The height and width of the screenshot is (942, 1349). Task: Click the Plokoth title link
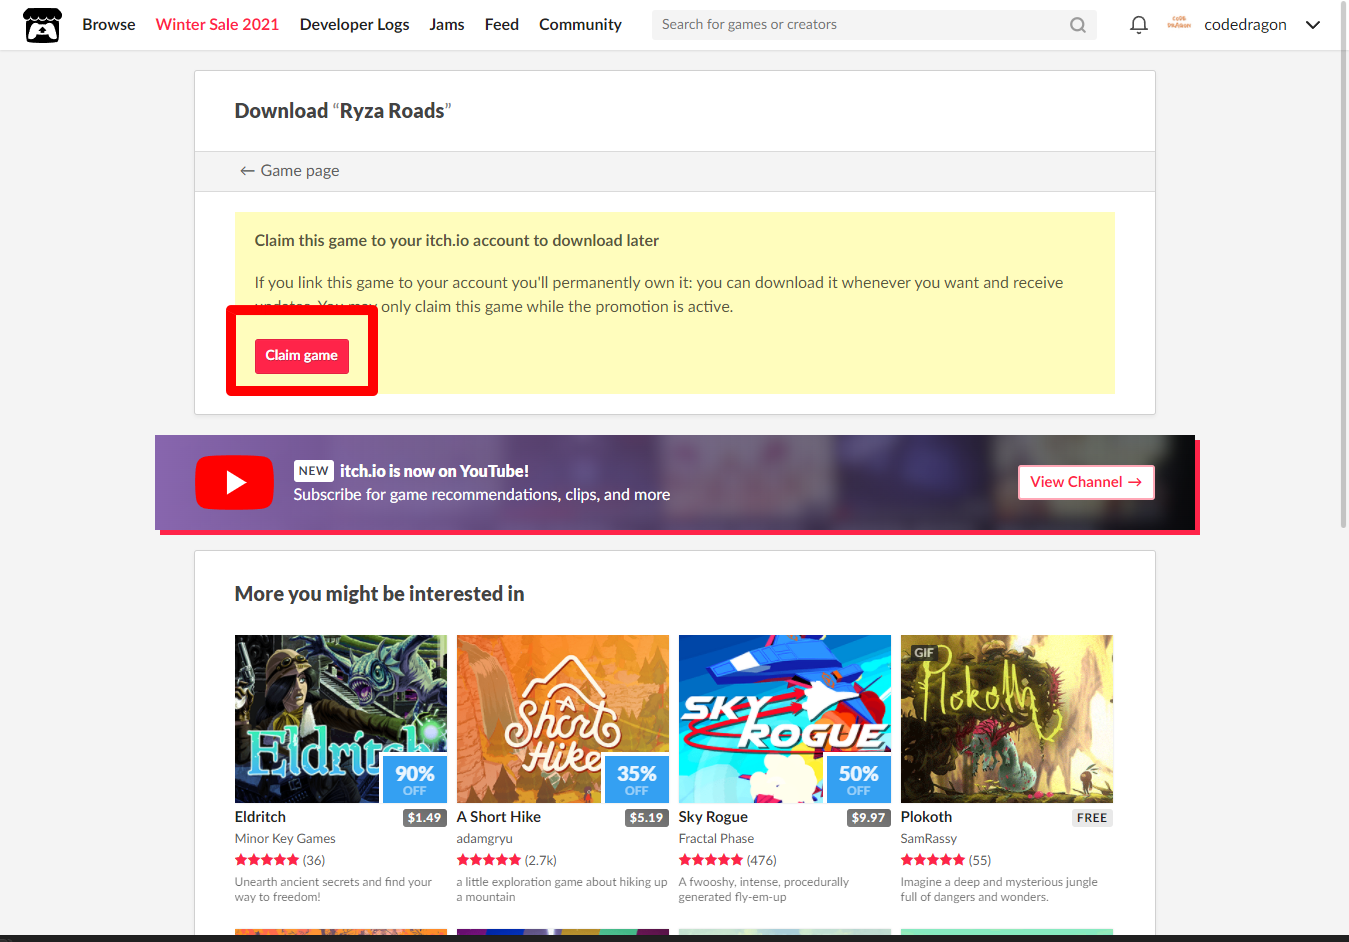click(926, 817)
